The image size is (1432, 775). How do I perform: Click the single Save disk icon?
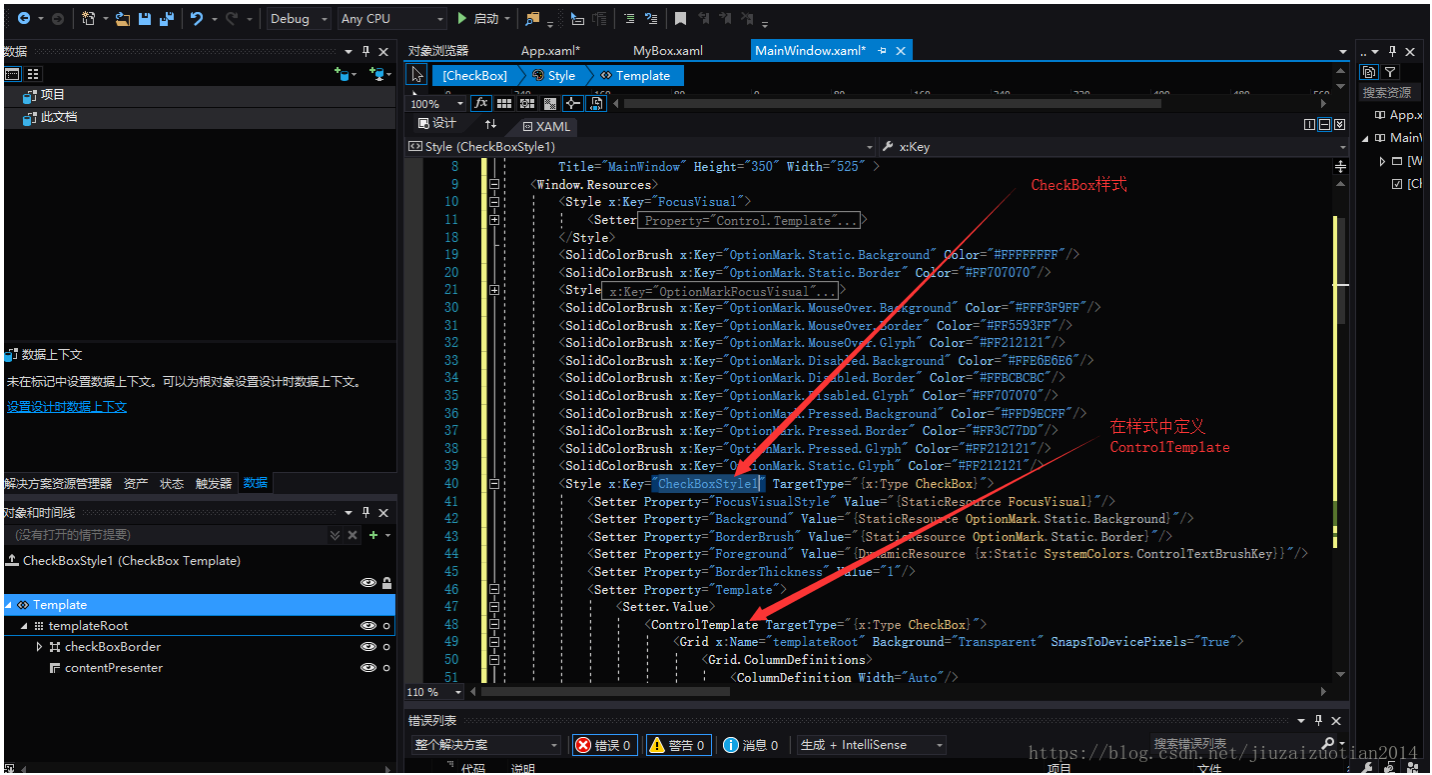pos(145,19)
